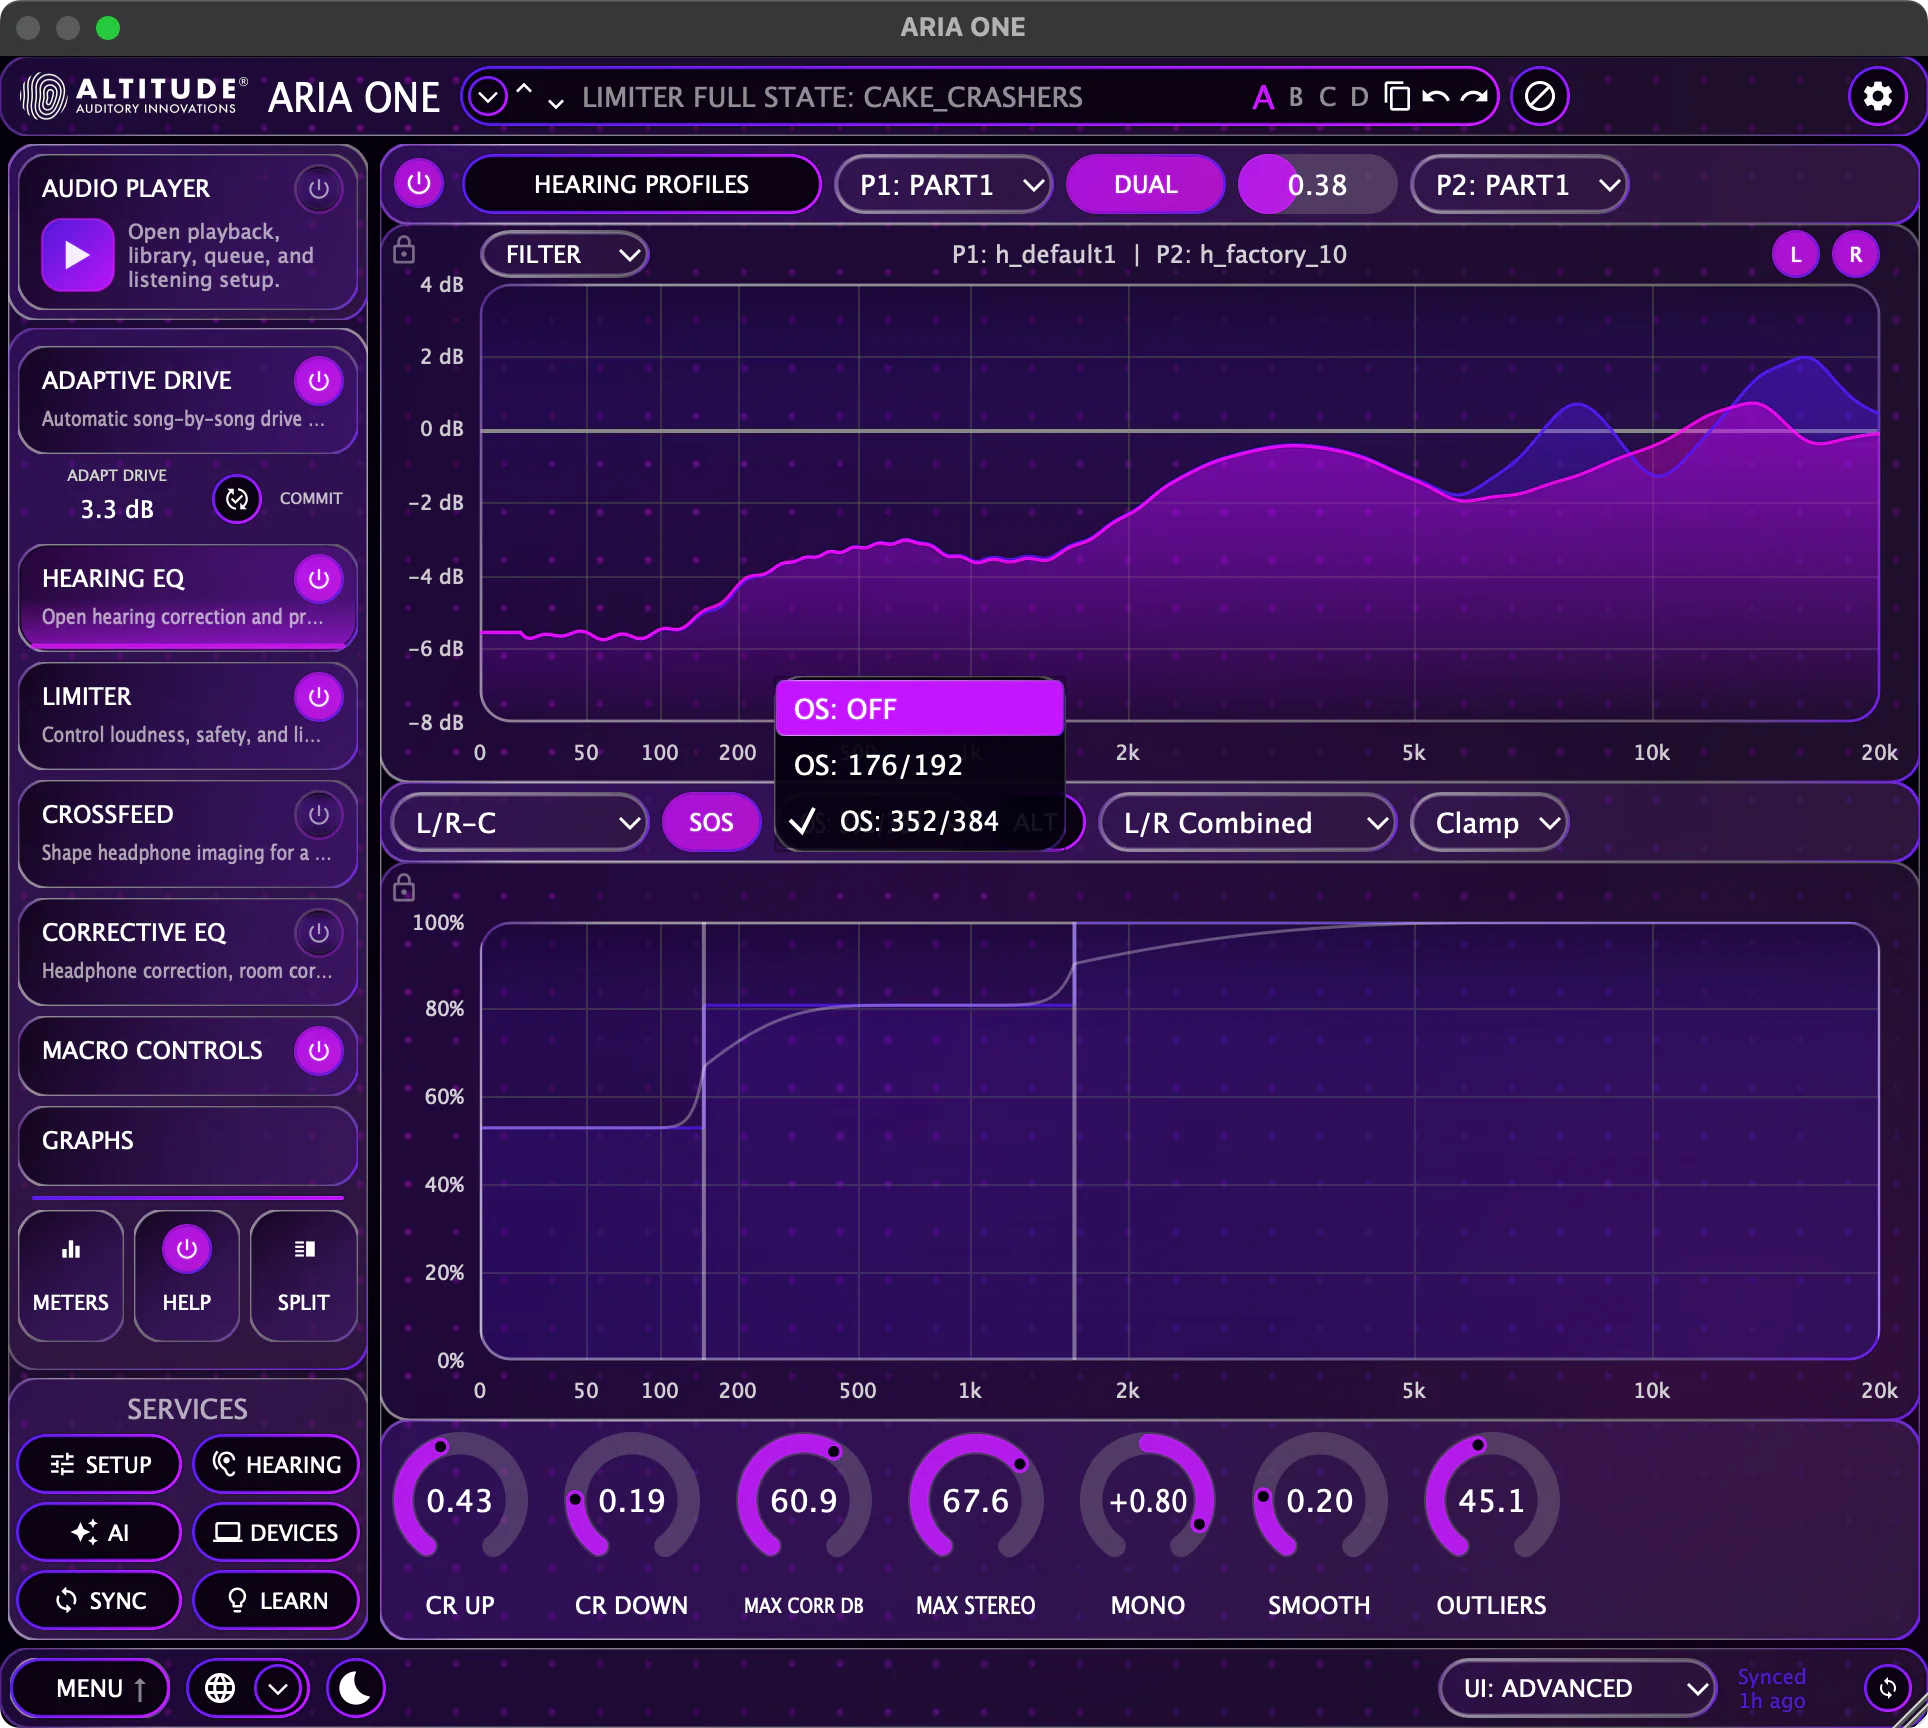
Task: Open the Clamp dropdown
Action: click(1489, 823)
